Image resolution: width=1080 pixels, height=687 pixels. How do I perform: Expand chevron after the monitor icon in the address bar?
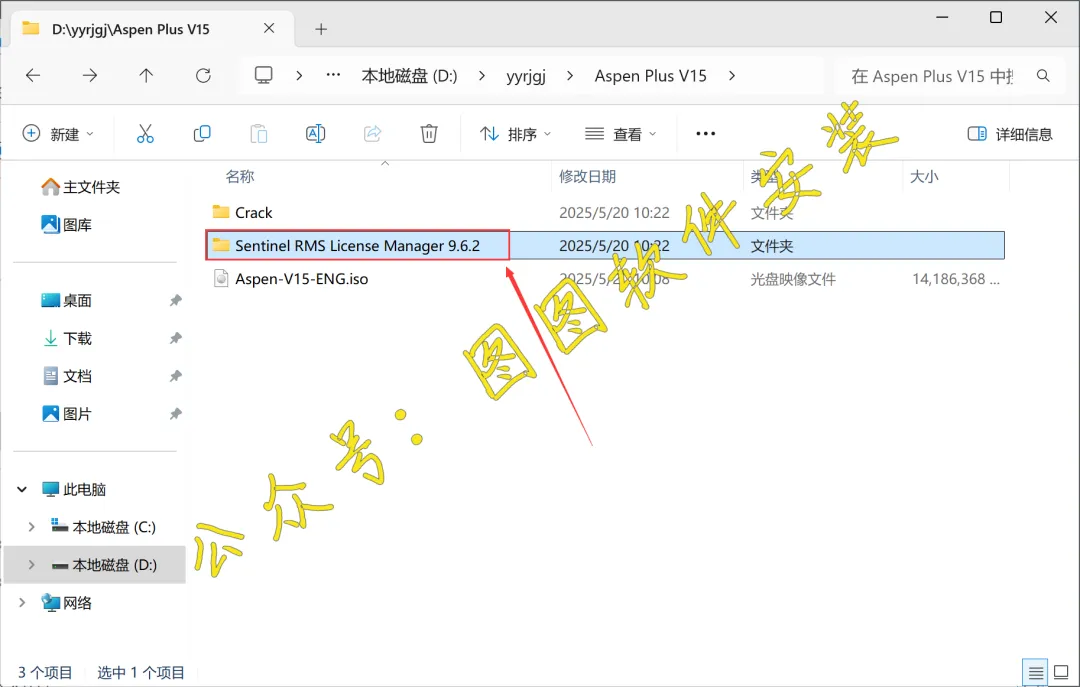point(299,76)
